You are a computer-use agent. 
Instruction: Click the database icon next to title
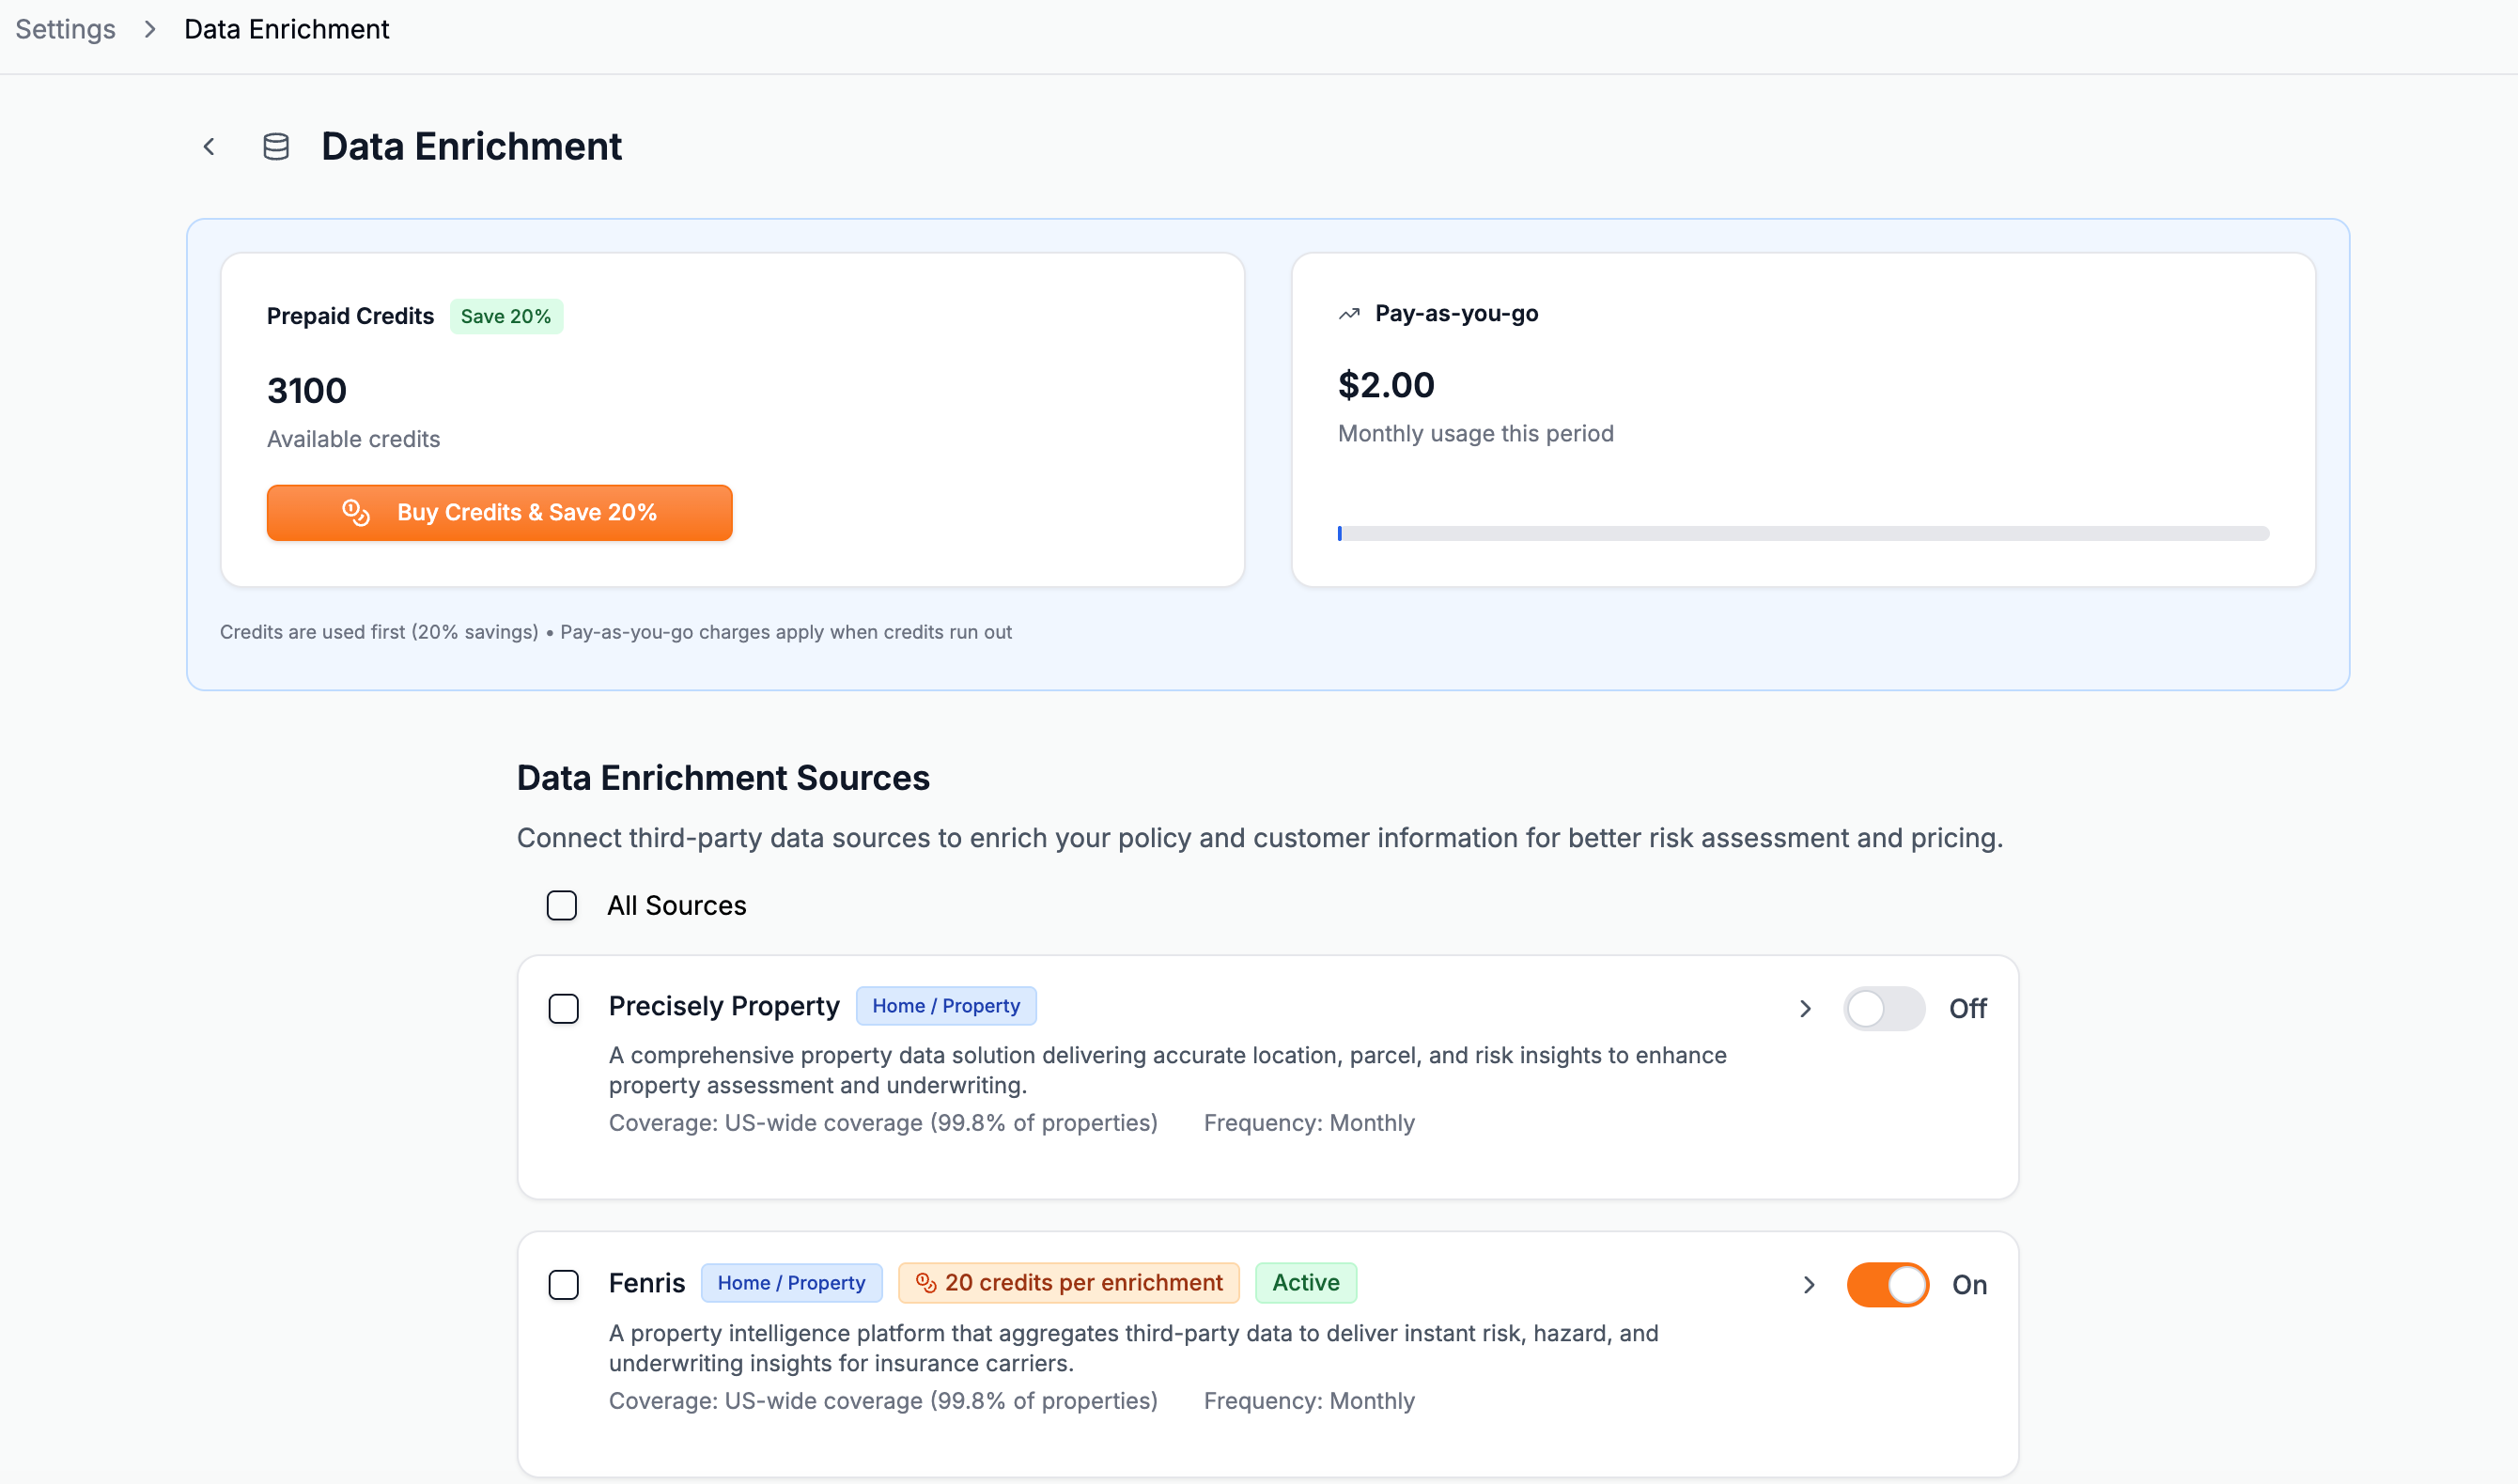(276, 147)
